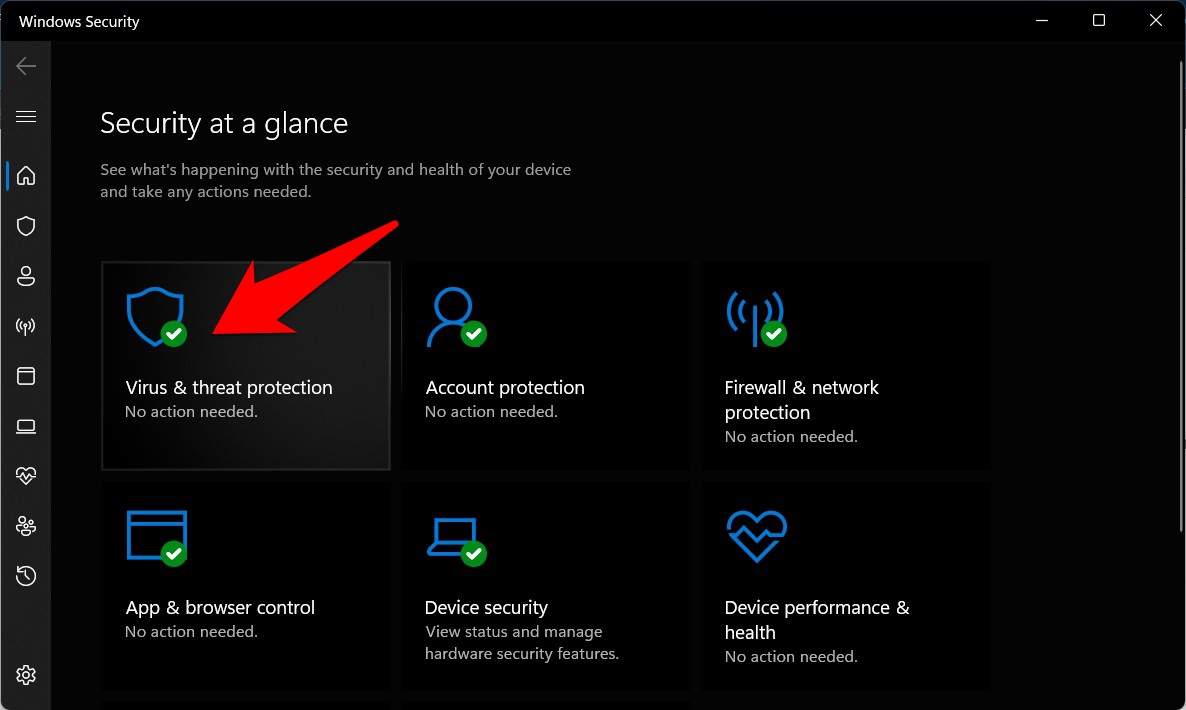
Task: Open the Account protection tile
Action: [x=545, y=366]
